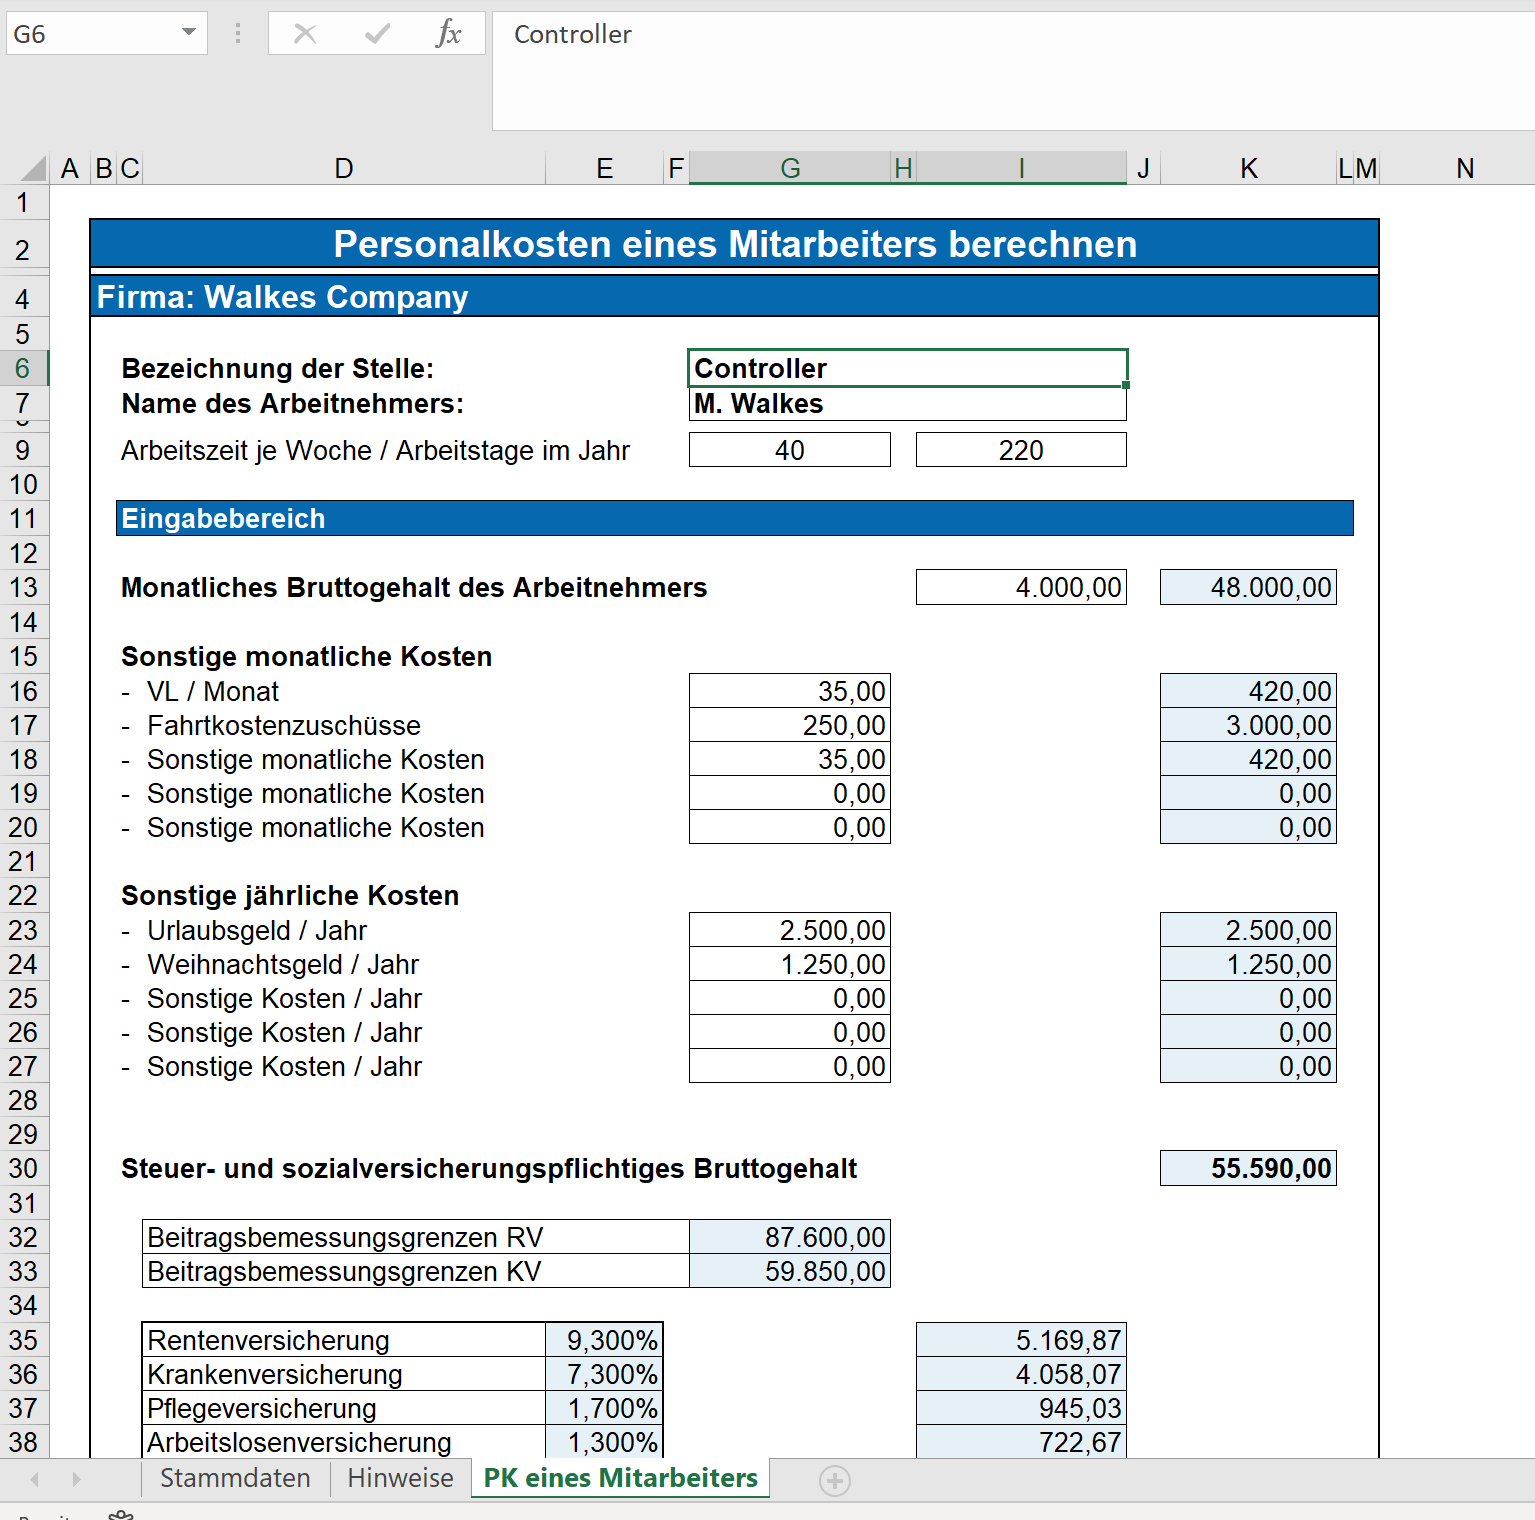Select Rentenversicherung rate 9,300%
The height and width of the screenshot is (1520, 1535).
click(604, 1340)
